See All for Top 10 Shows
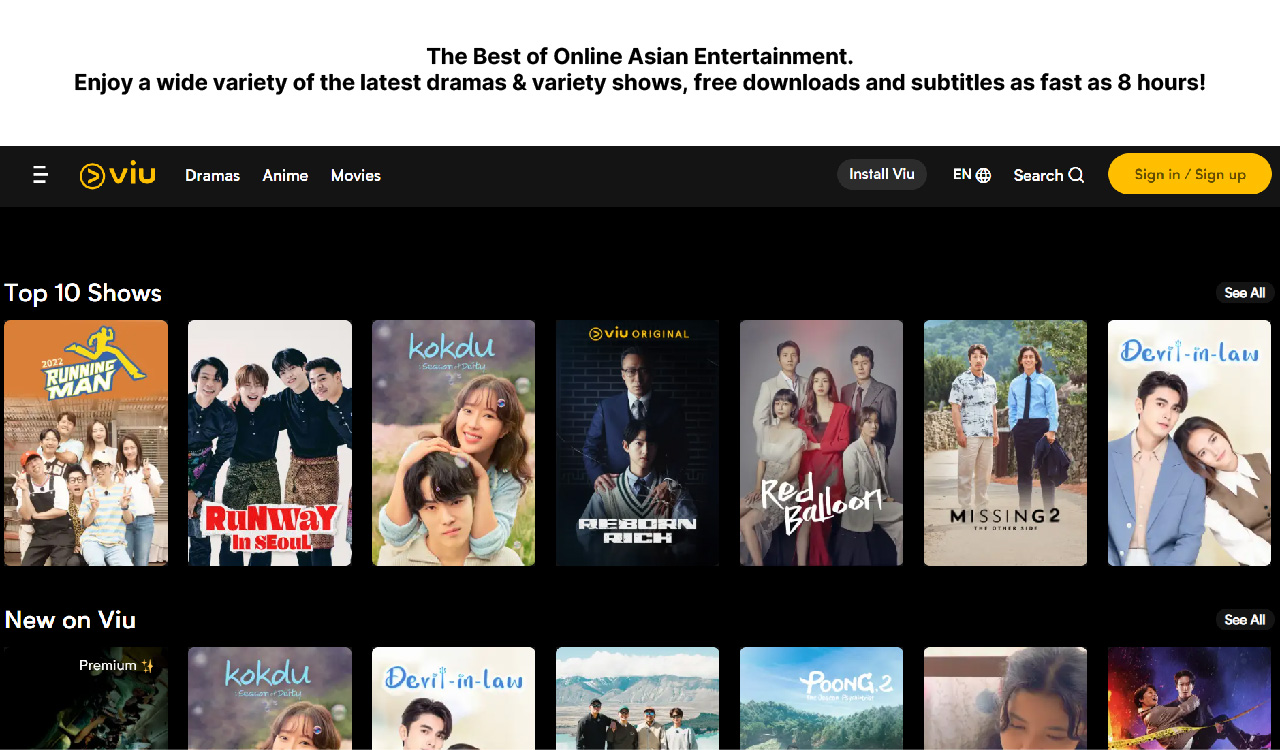1280x750 pixels. pyautogui.click(x=1244, y=293)
